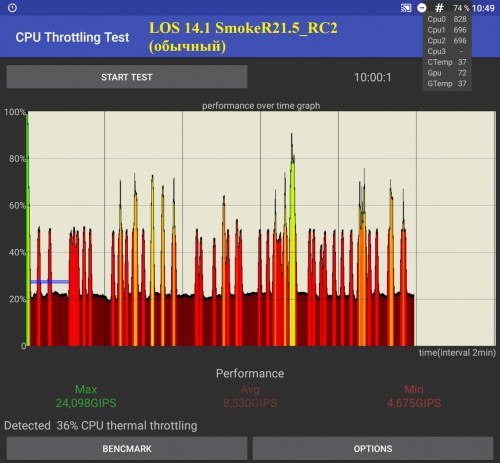
Task: Tap the 74 % battery indicator
Action: click(x=461, y=8)
